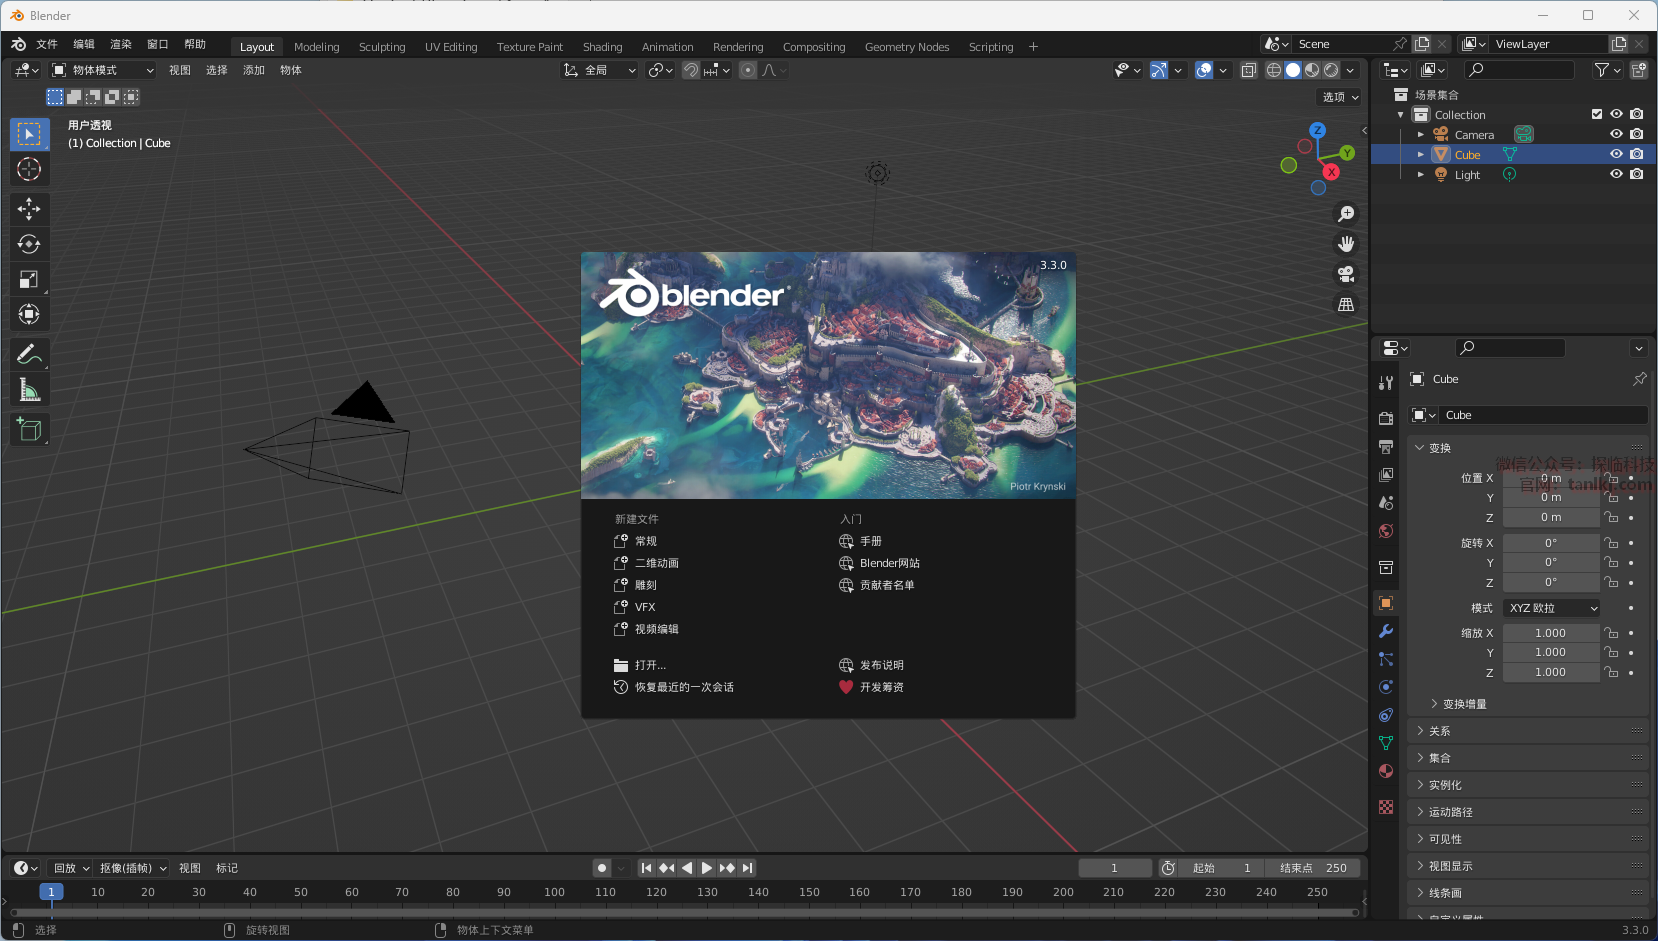Uncheck the Collection exclude checkbox
Viewport: 1658px width, 941px height.
coord(1597,114)
